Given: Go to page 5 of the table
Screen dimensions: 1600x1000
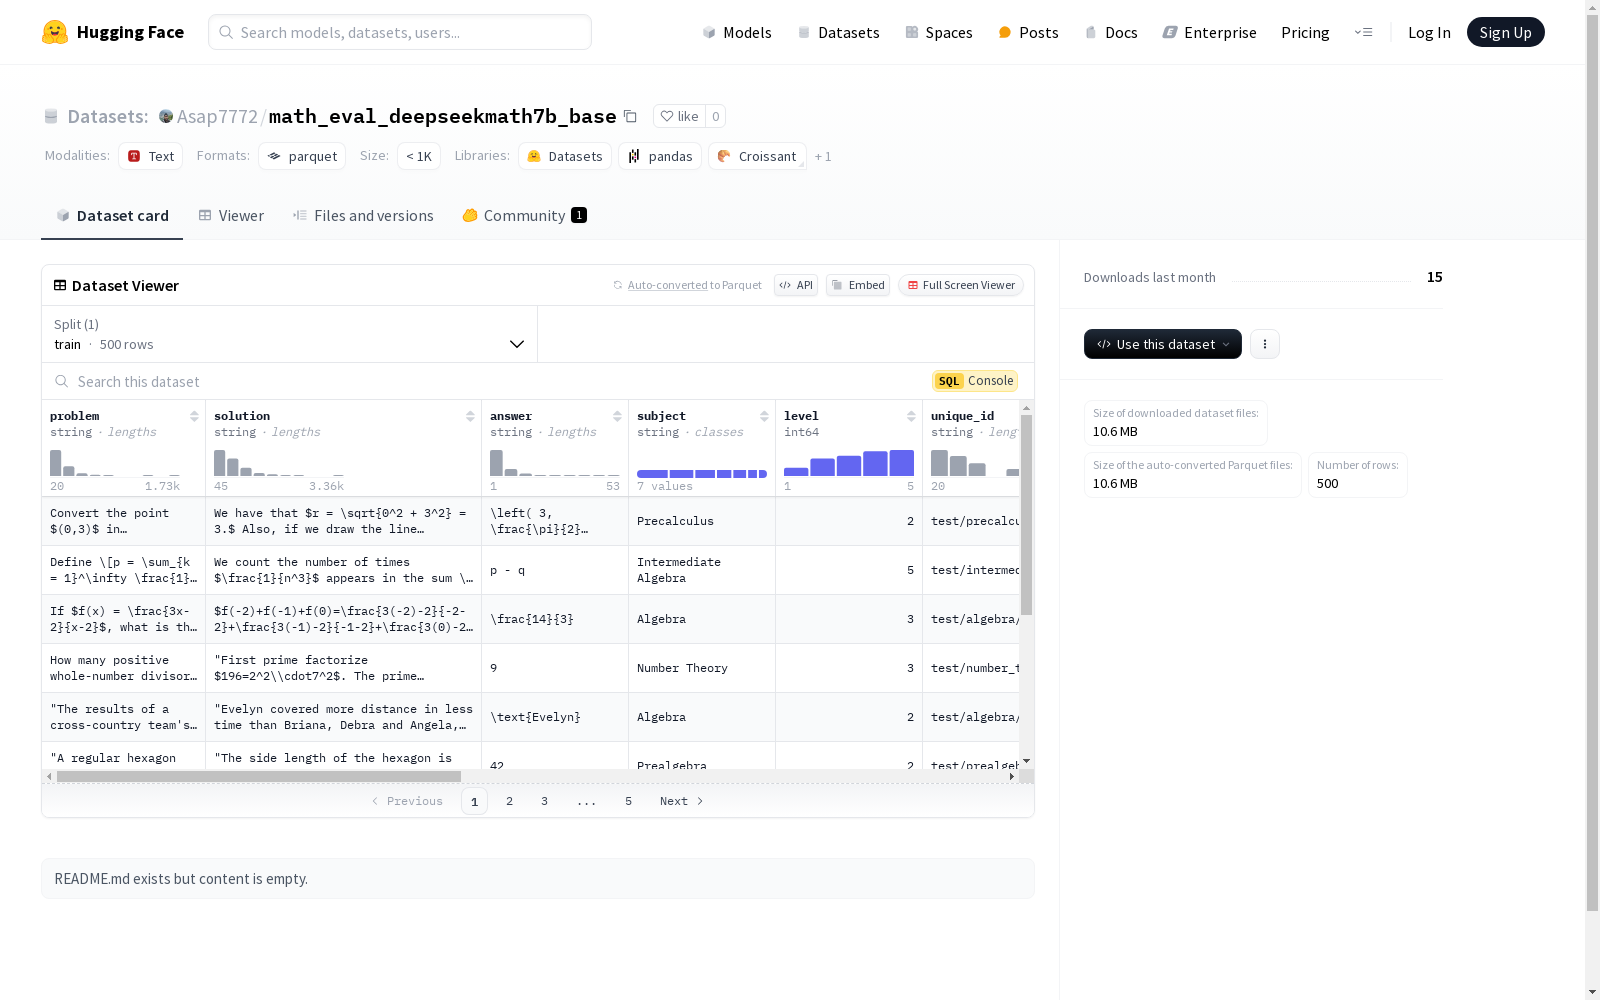Looking at the screenshot, I should point(628,801).
